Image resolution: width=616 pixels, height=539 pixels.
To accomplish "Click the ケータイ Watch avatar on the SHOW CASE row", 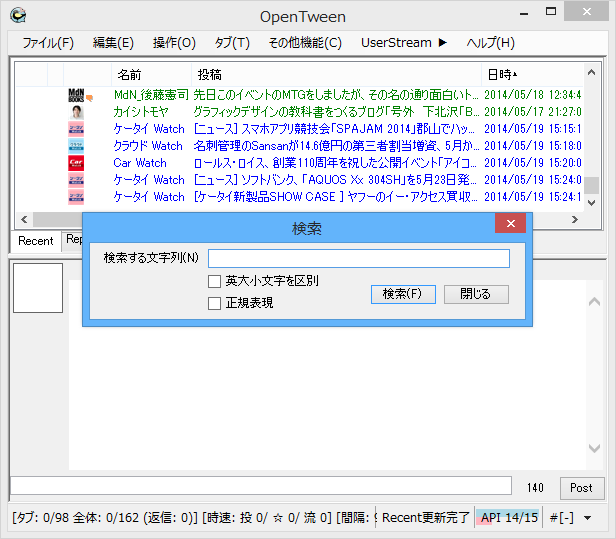I will [x=76, y=197].
